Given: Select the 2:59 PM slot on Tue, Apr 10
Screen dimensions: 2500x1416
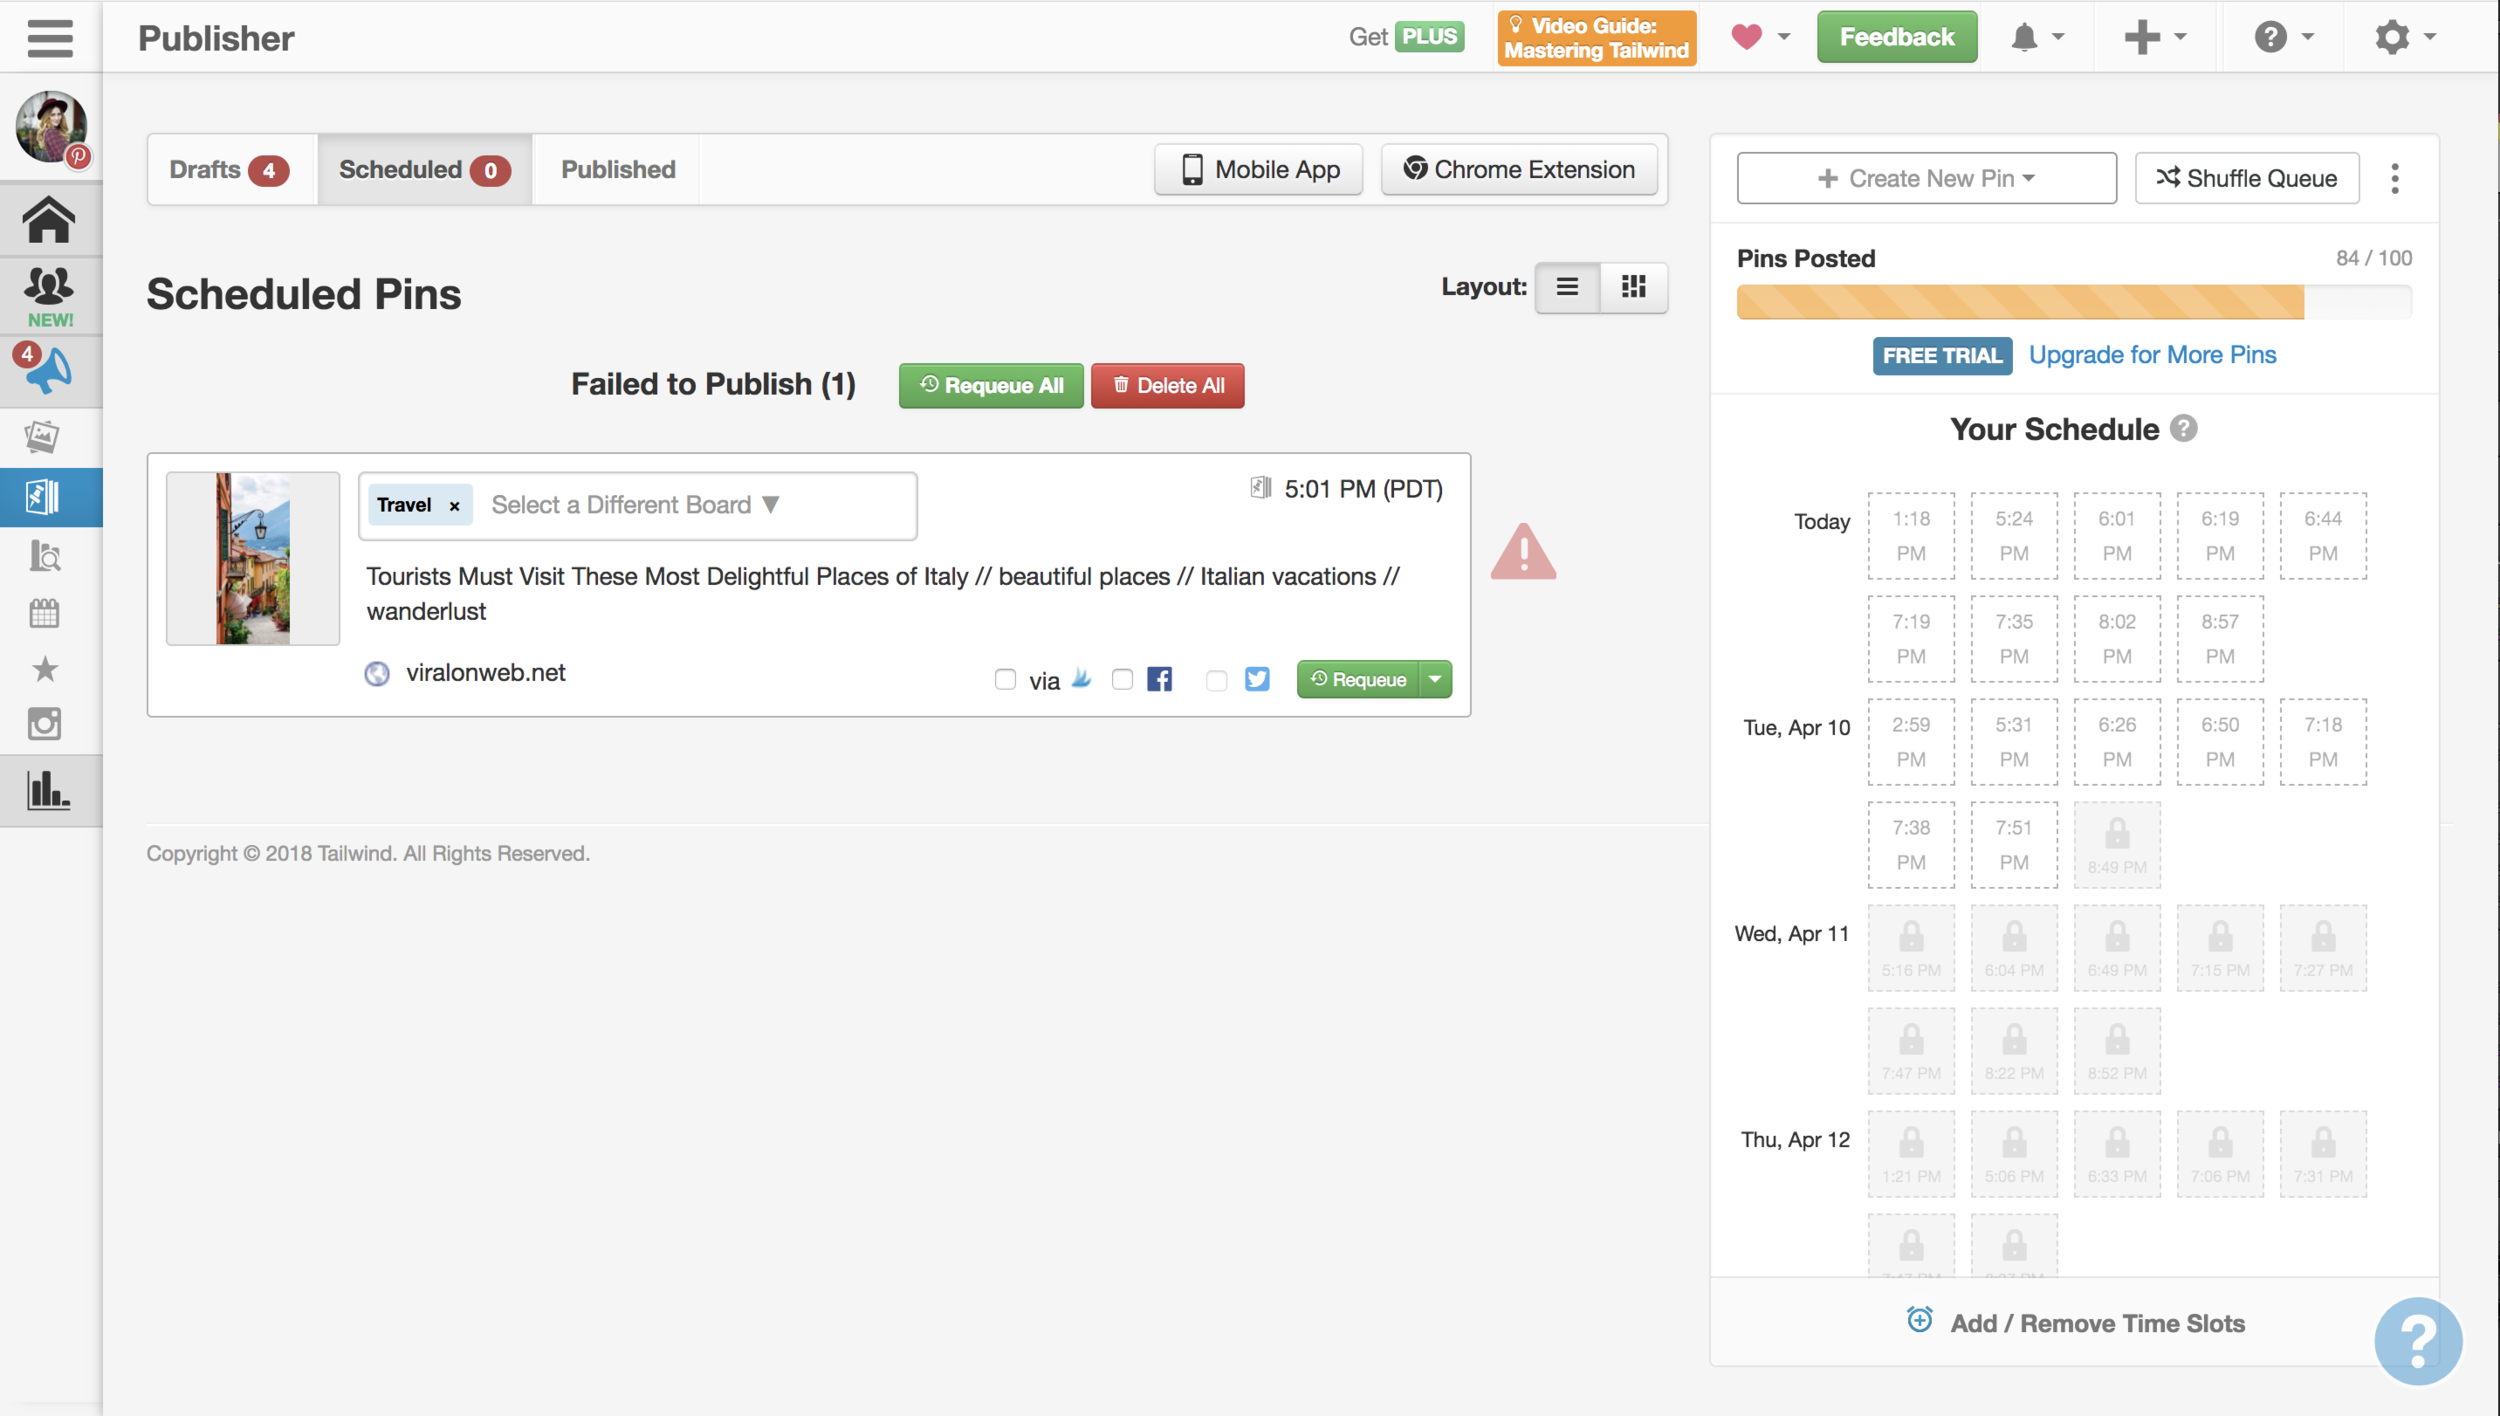Looking at the screenshot, I should (x=1911, y=742).
